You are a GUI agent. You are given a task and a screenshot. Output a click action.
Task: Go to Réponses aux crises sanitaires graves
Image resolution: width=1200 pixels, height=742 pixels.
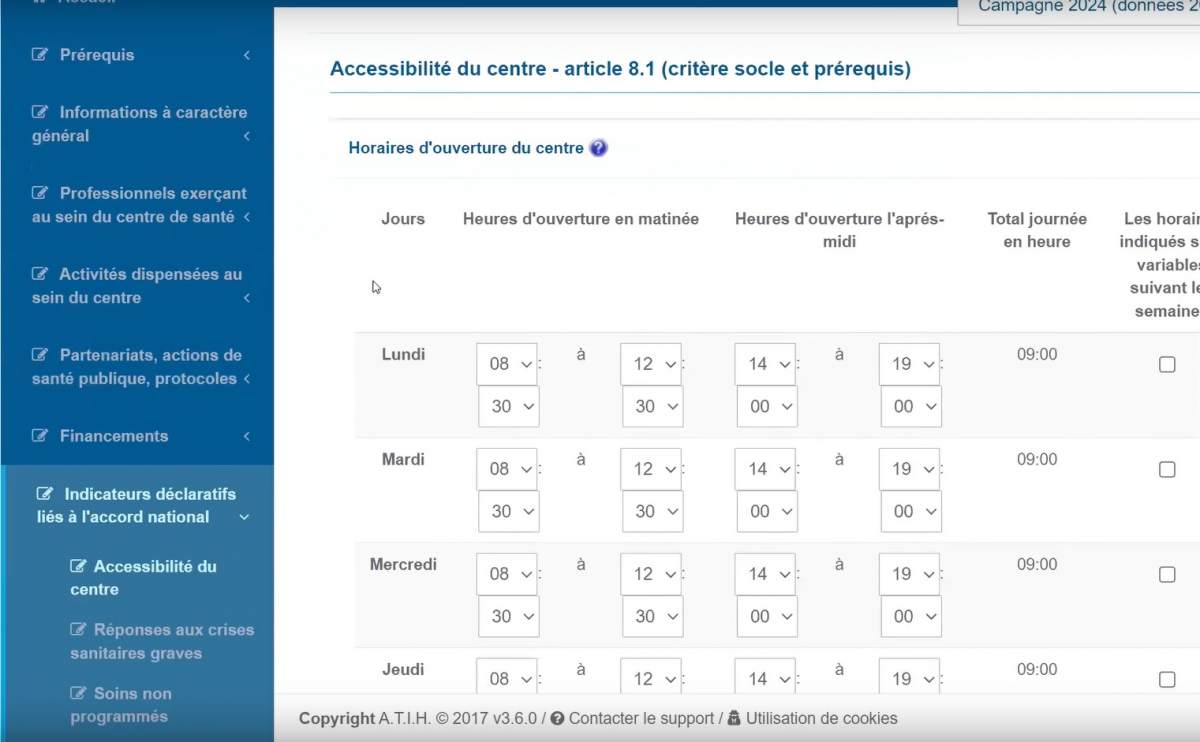pos(162,641)
